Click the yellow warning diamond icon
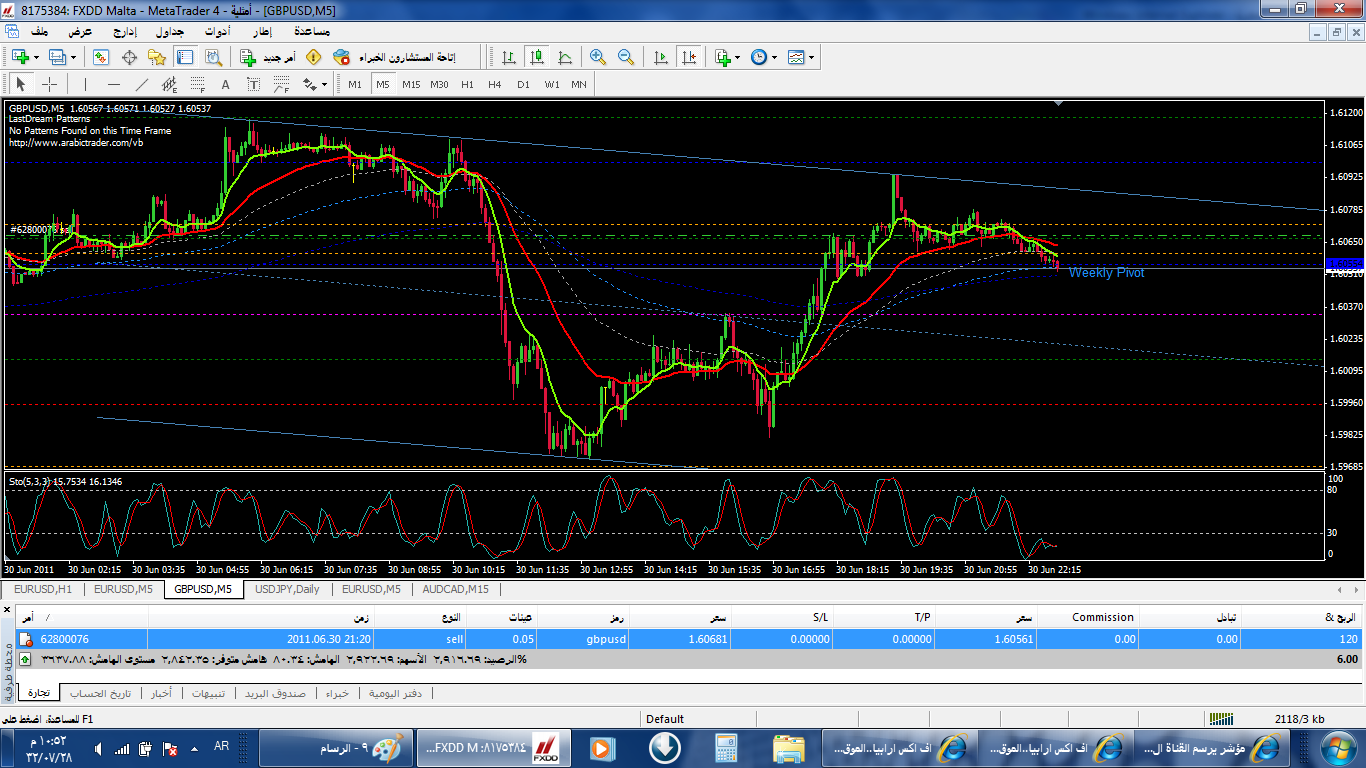 313,57
